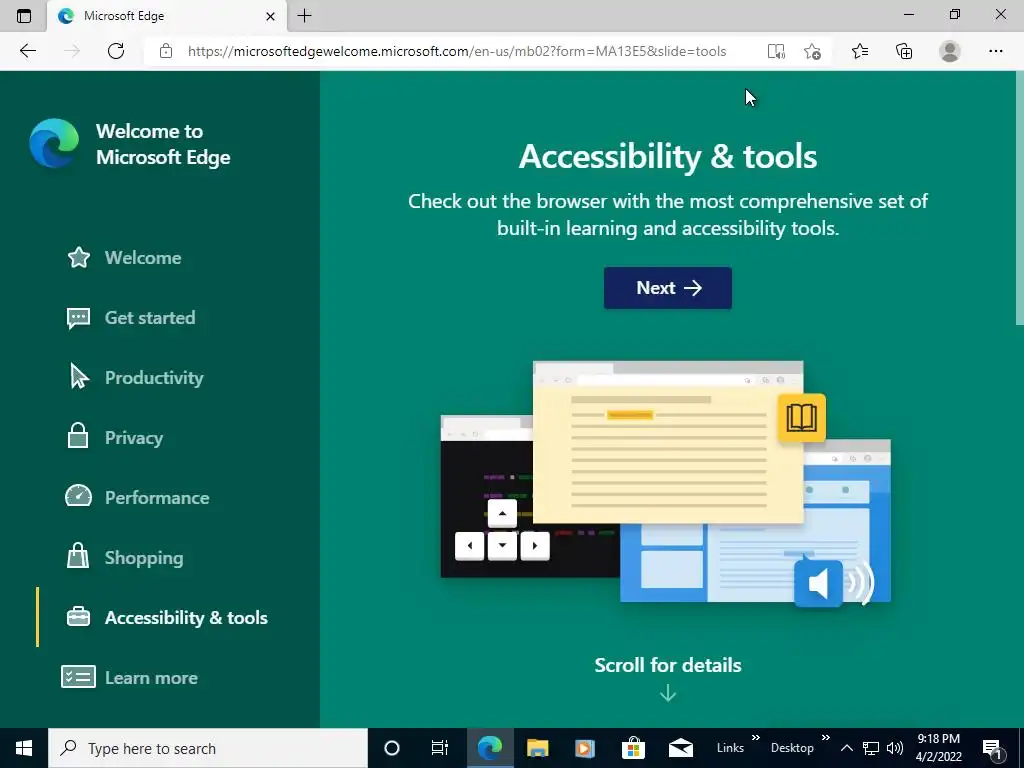Screen dimensions: 1024x768
Task: Open the notification center icon
Action: 993,748
